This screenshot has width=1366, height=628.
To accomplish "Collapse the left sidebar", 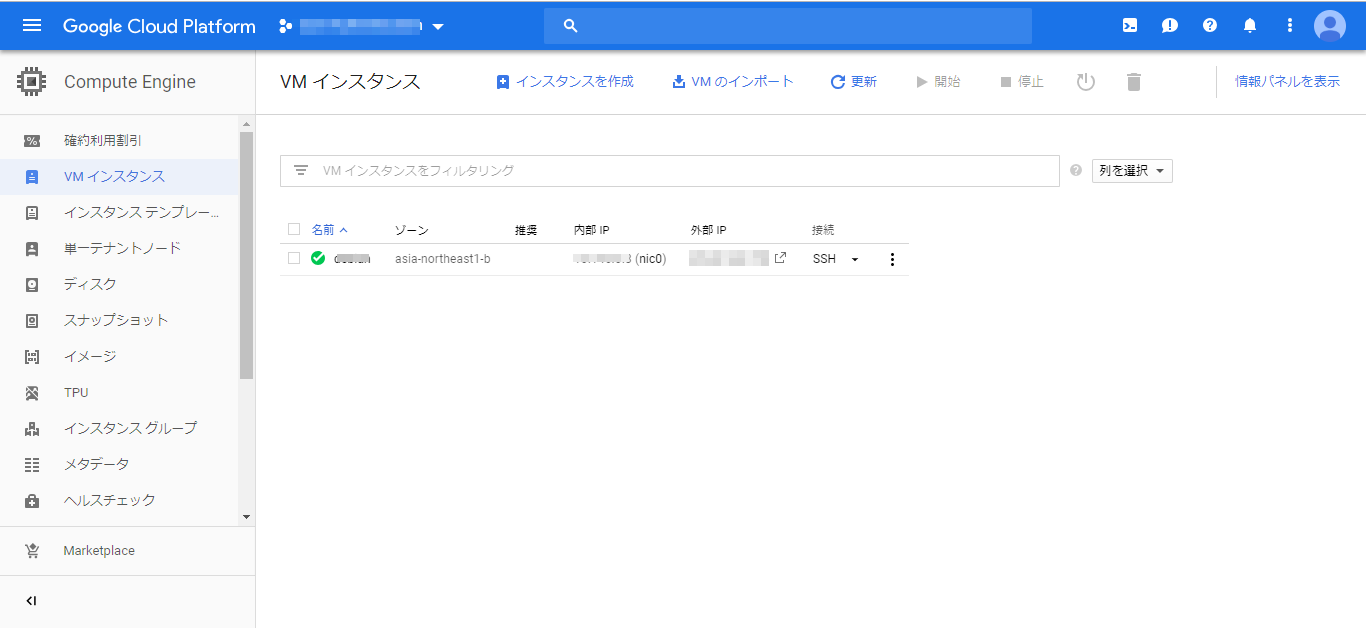I will pyautogui.click(x=30, y=601).
